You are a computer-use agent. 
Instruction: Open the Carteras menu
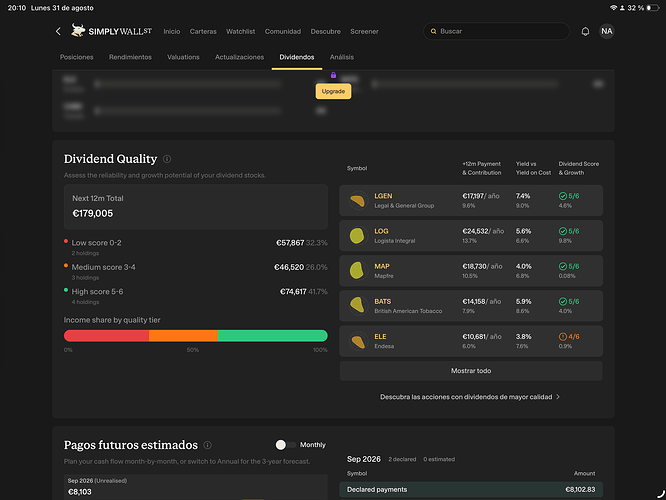203,31
